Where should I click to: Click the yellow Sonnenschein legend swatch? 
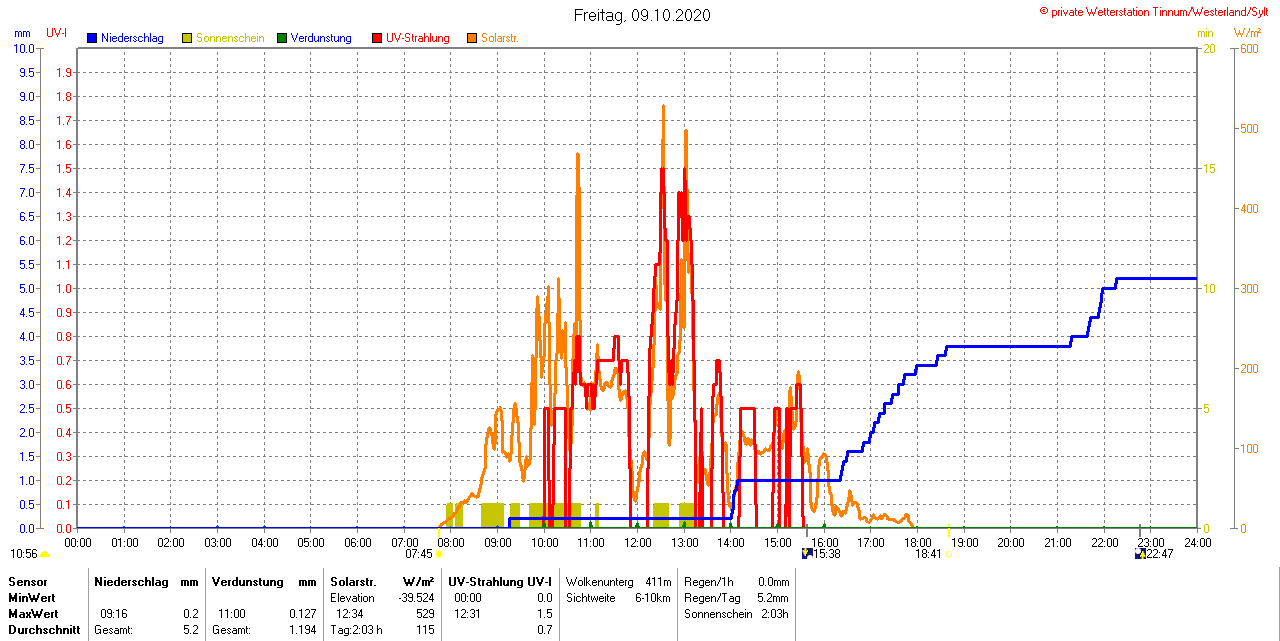coord(187,38)
